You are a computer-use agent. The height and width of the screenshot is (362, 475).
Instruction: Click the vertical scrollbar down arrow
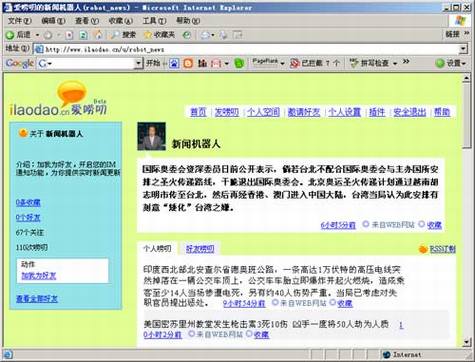click(x=466, y=342)
